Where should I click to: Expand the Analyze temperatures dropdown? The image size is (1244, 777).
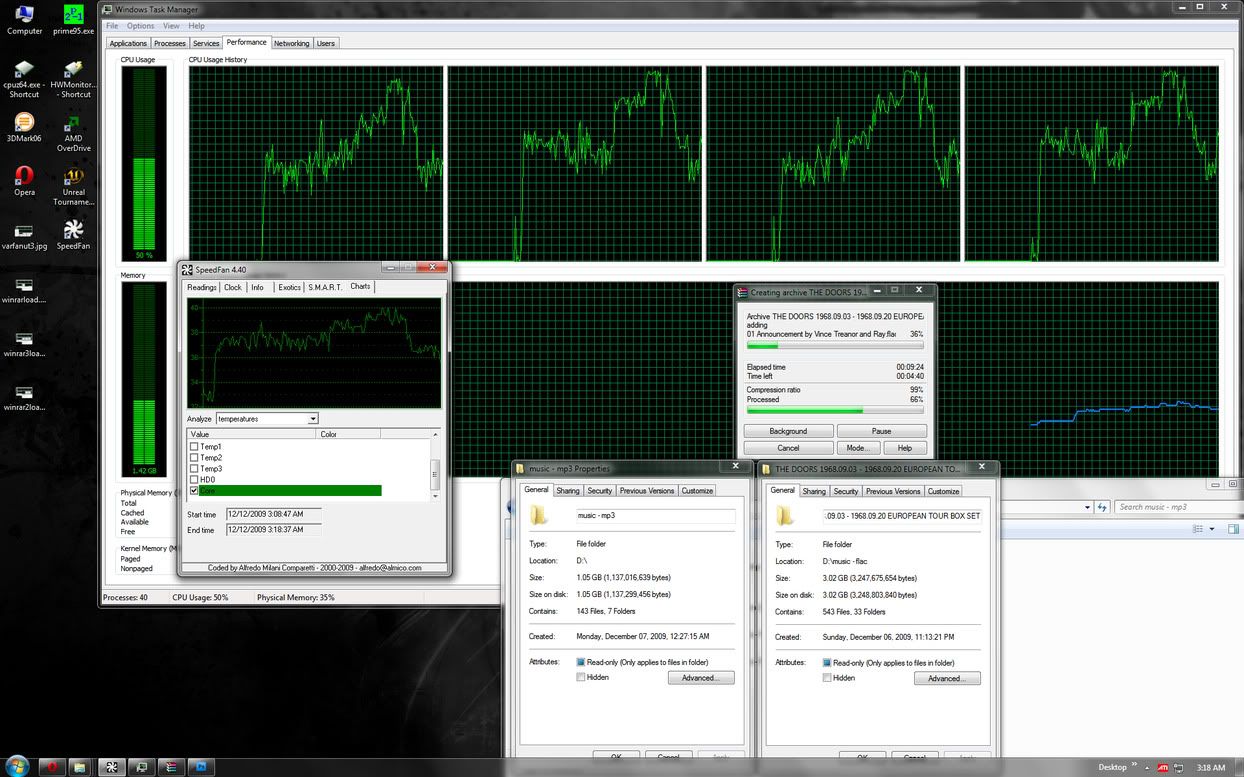(313, 419)
